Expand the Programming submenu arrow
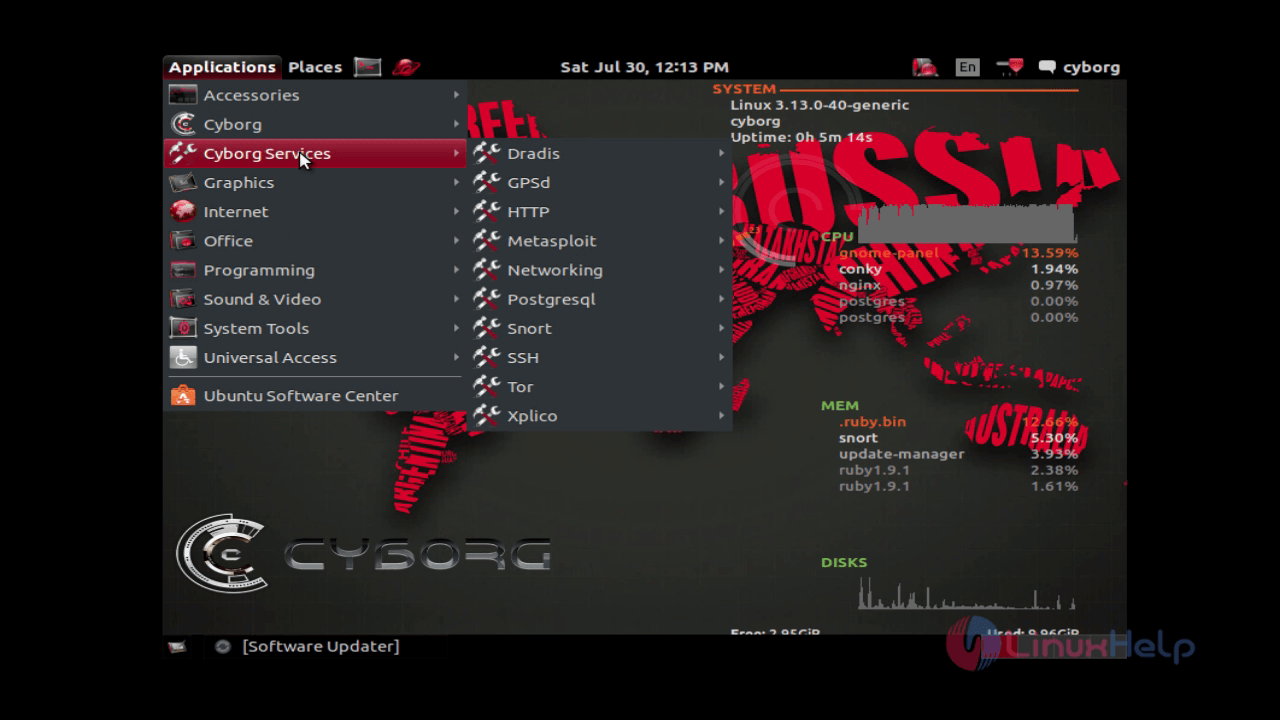Viewport: 1280px width, 720px height. (x=456, y=270)
